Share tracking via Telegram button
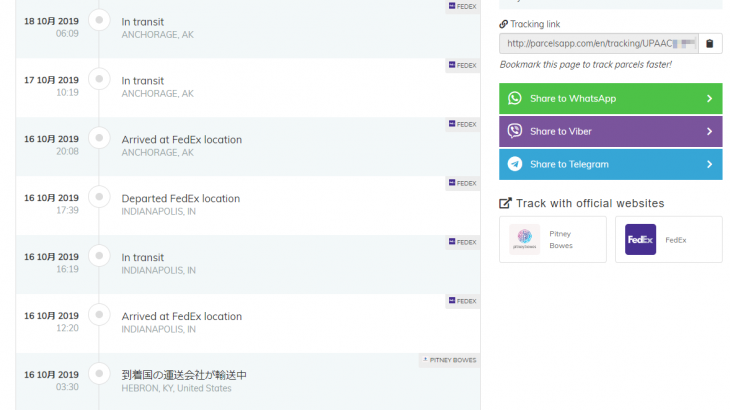This screenshot has height=410, width=730. [x=610, y=164]
